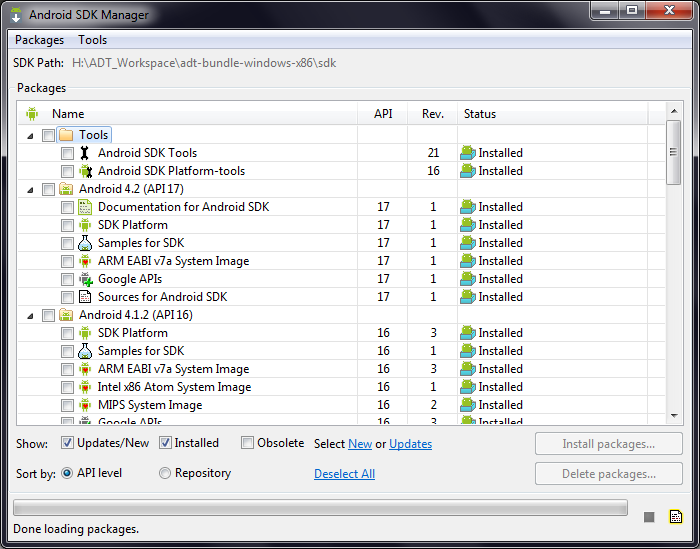Enable the Obsolete filter checkbox
Screen dimensions: 700x549
247,443
